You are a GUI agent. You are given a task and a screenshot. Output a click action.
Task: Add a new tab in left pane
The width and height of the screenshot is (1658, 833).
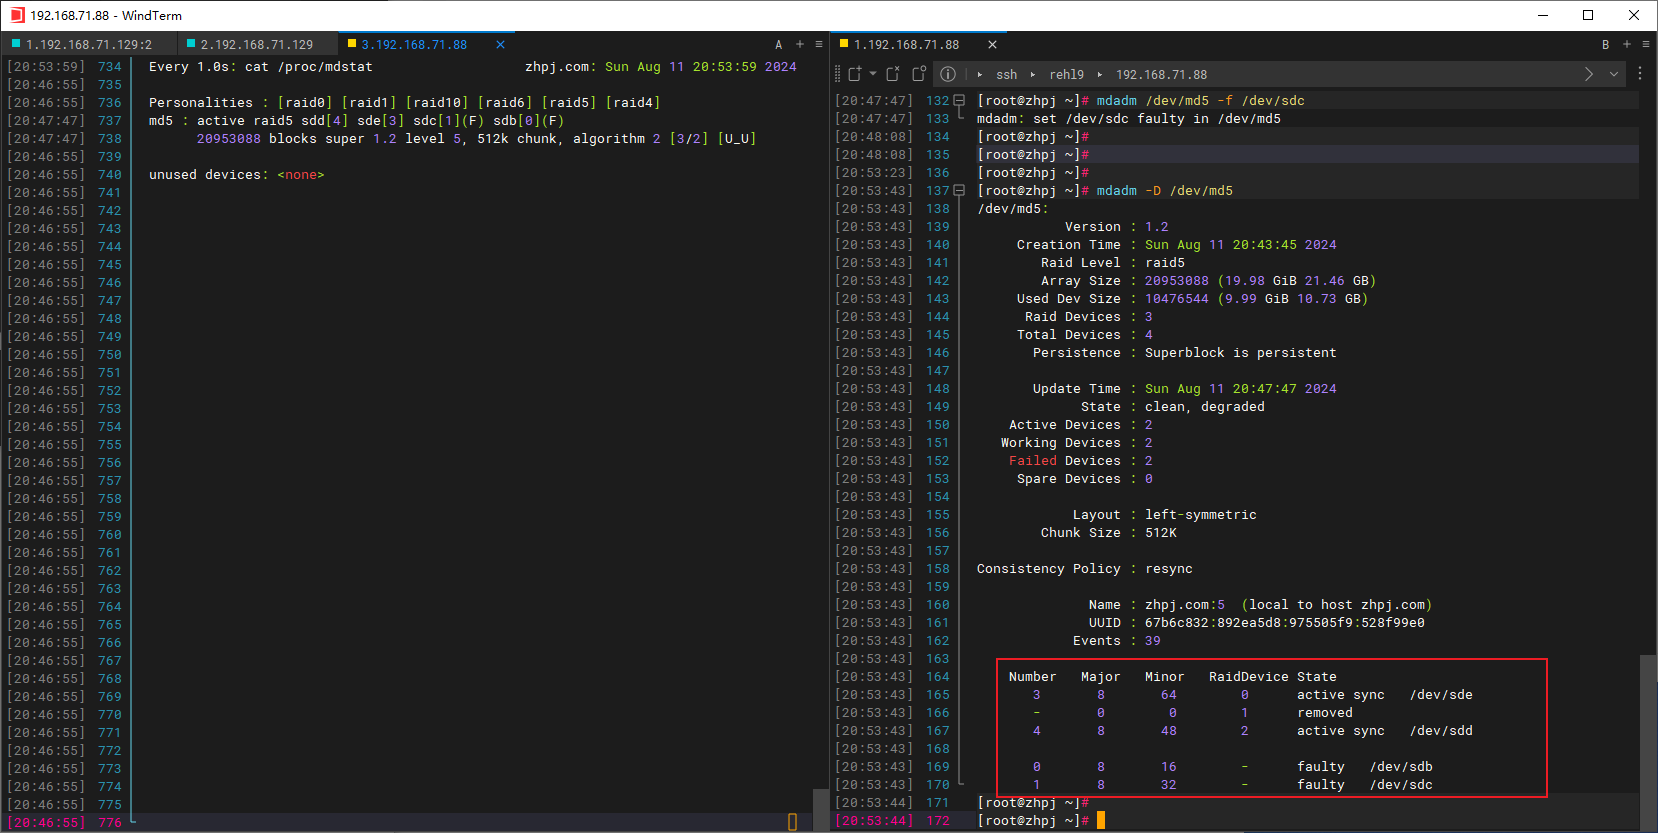tap(799, 44)
